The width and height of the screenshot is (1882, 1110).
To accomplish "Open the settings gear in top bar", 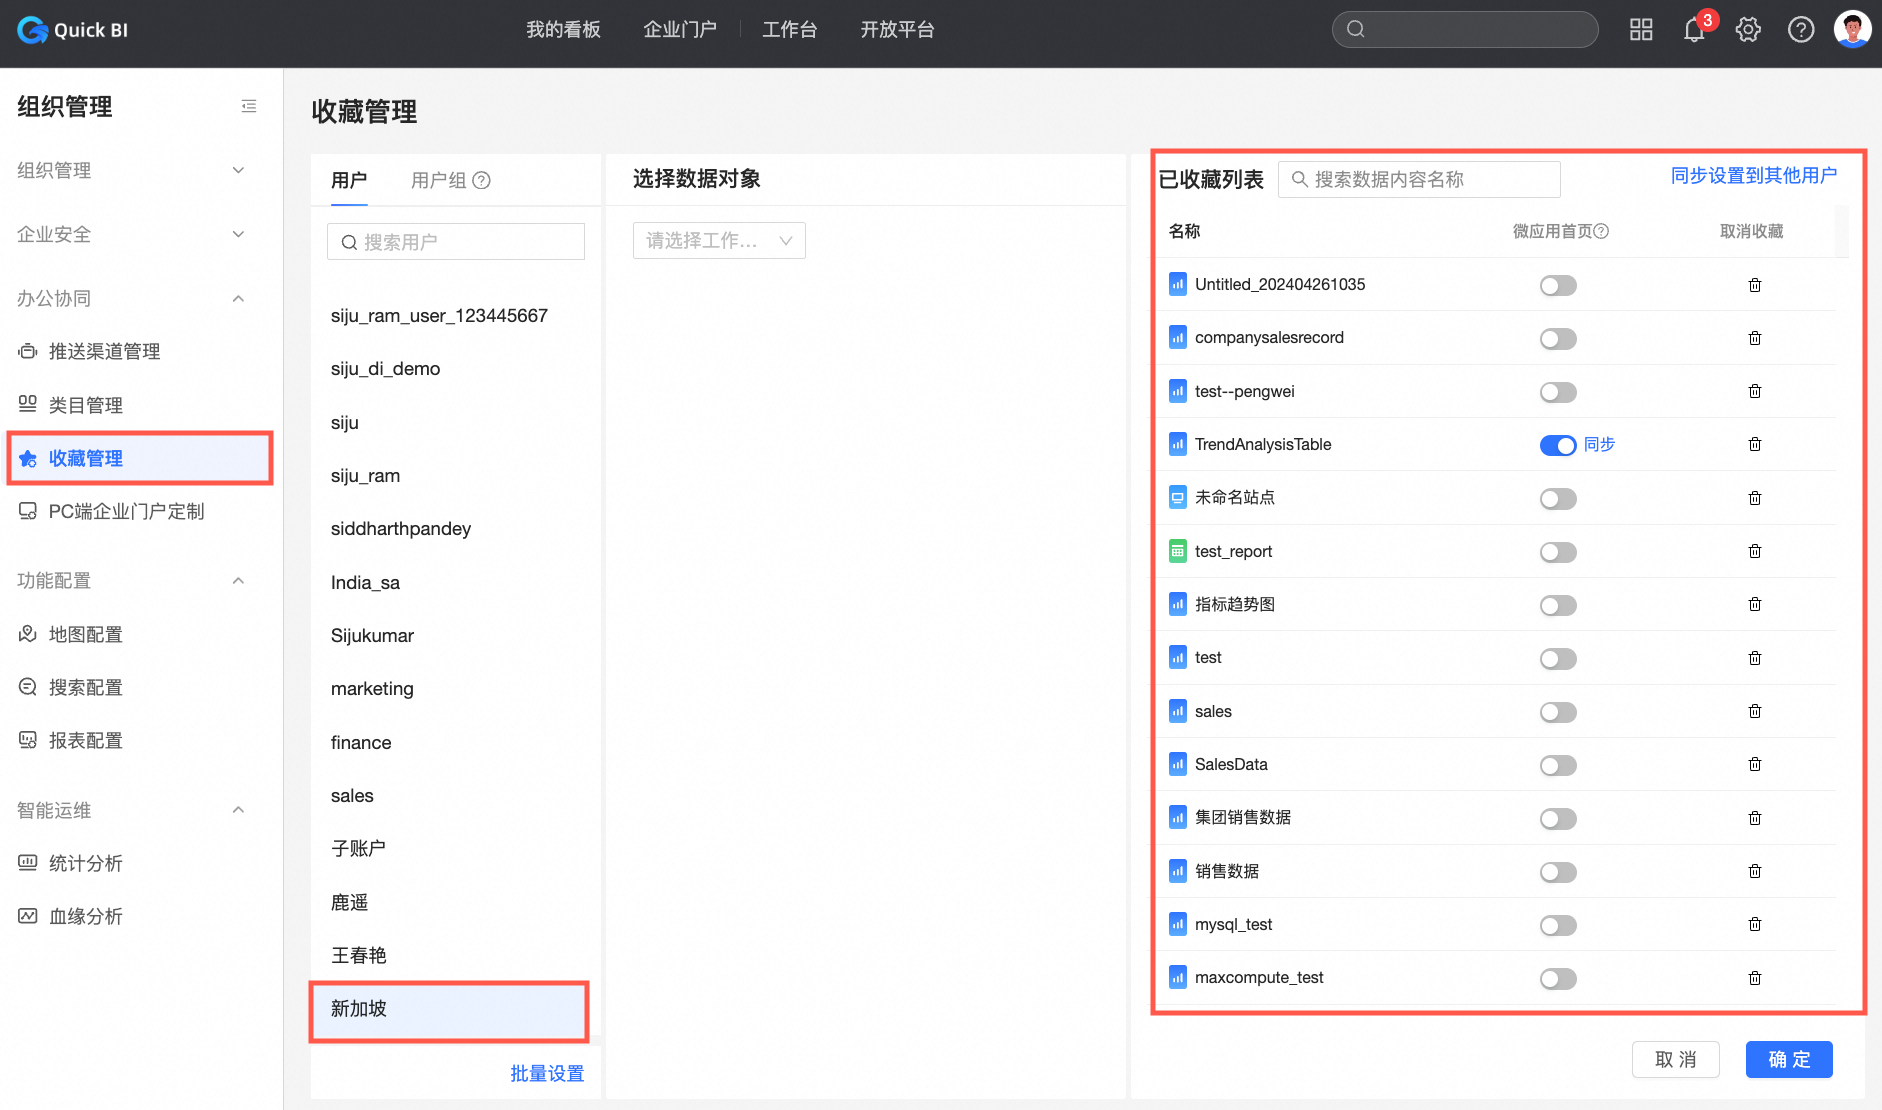I will point(1748,30).
